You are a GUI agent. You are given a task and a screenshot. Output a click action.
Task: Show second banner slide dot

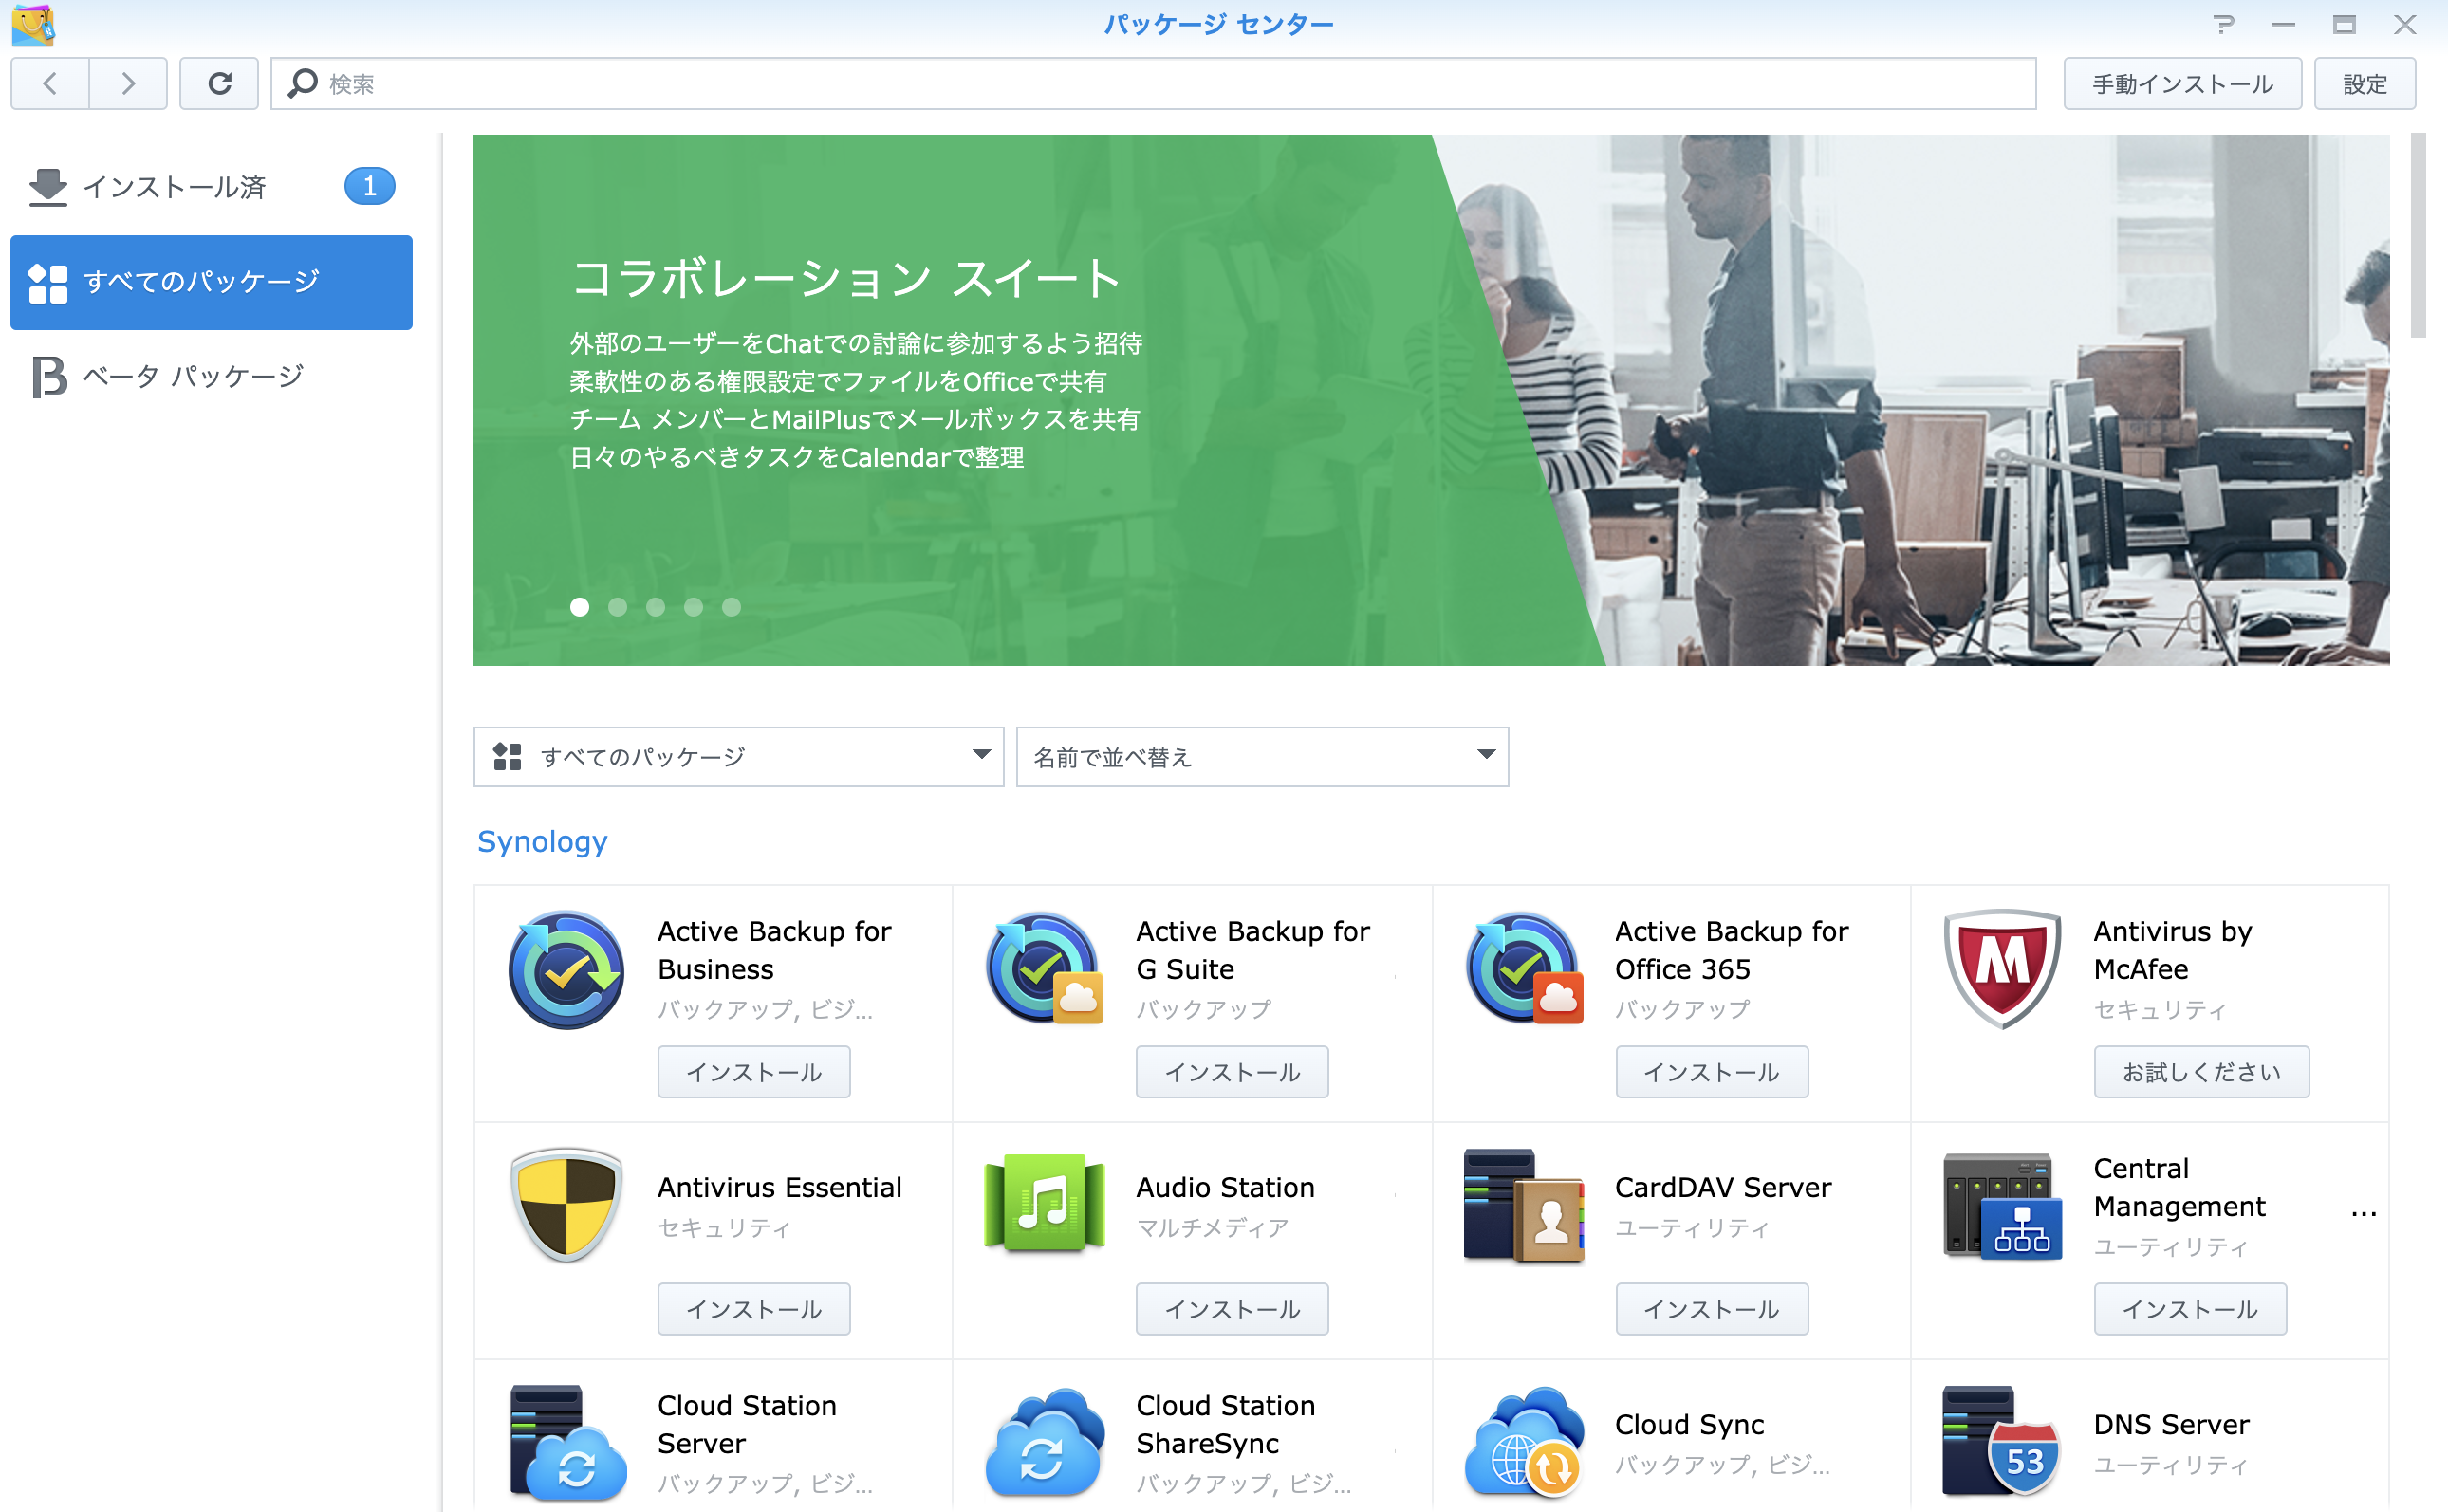(617, 607)
